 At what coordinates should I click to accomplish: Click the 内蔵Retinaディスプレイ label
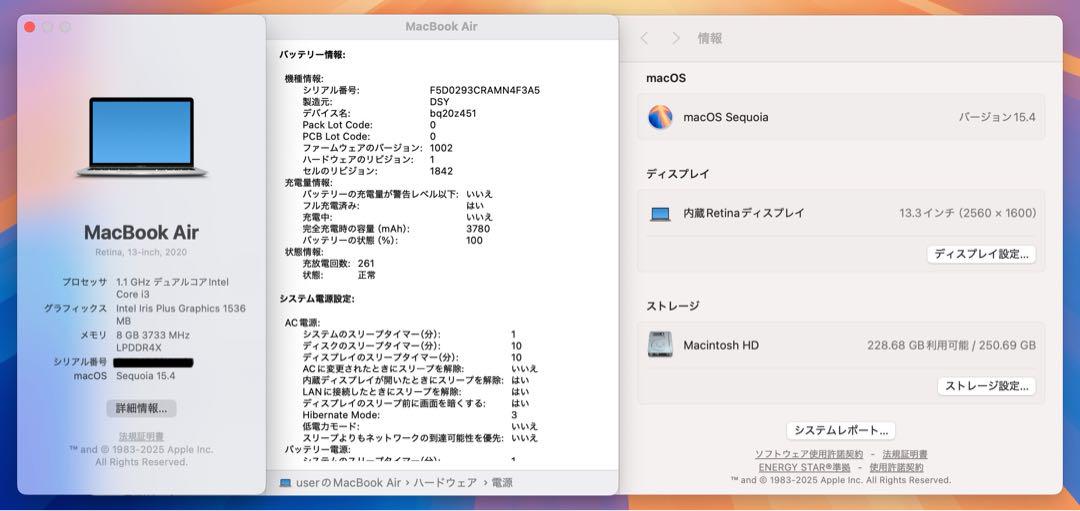(x=744, y=213)
